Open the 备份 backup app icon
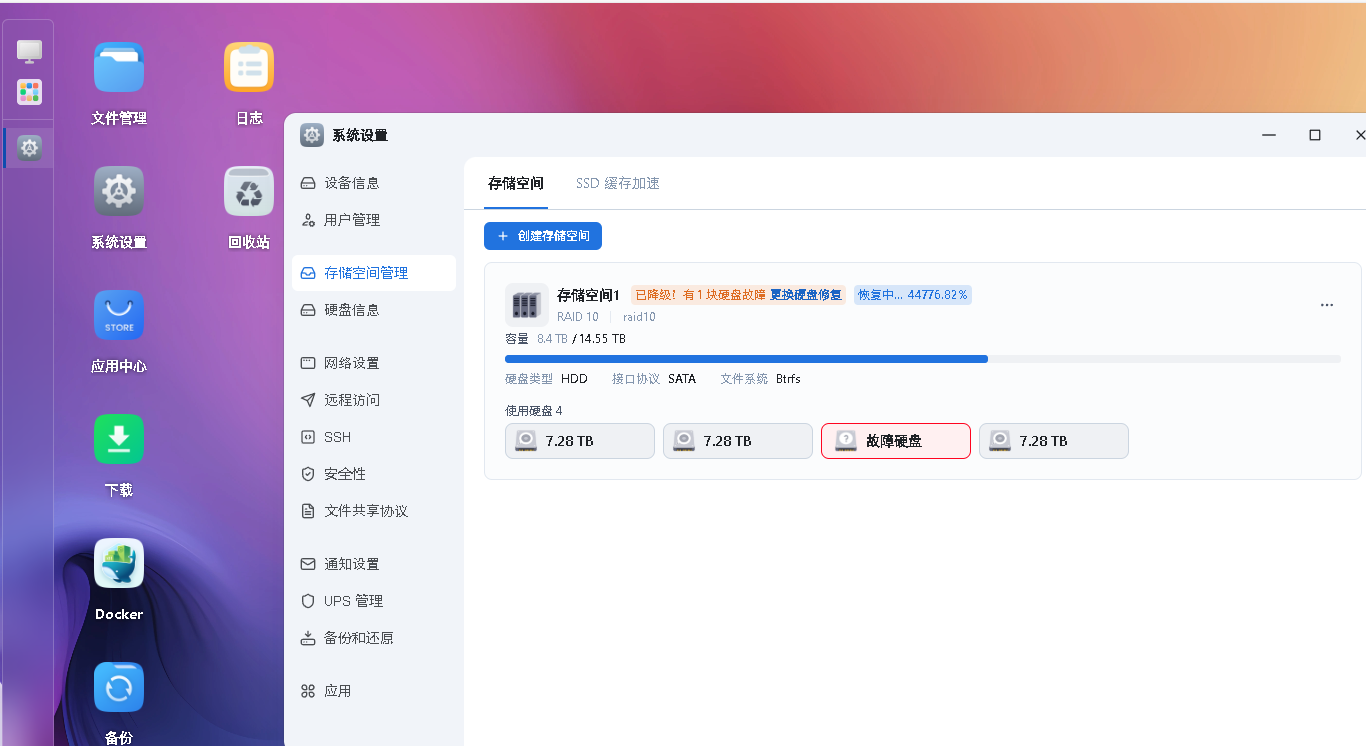Viewport: 1366px width, 746px height. pyautogui.click(x=119, y=688)
